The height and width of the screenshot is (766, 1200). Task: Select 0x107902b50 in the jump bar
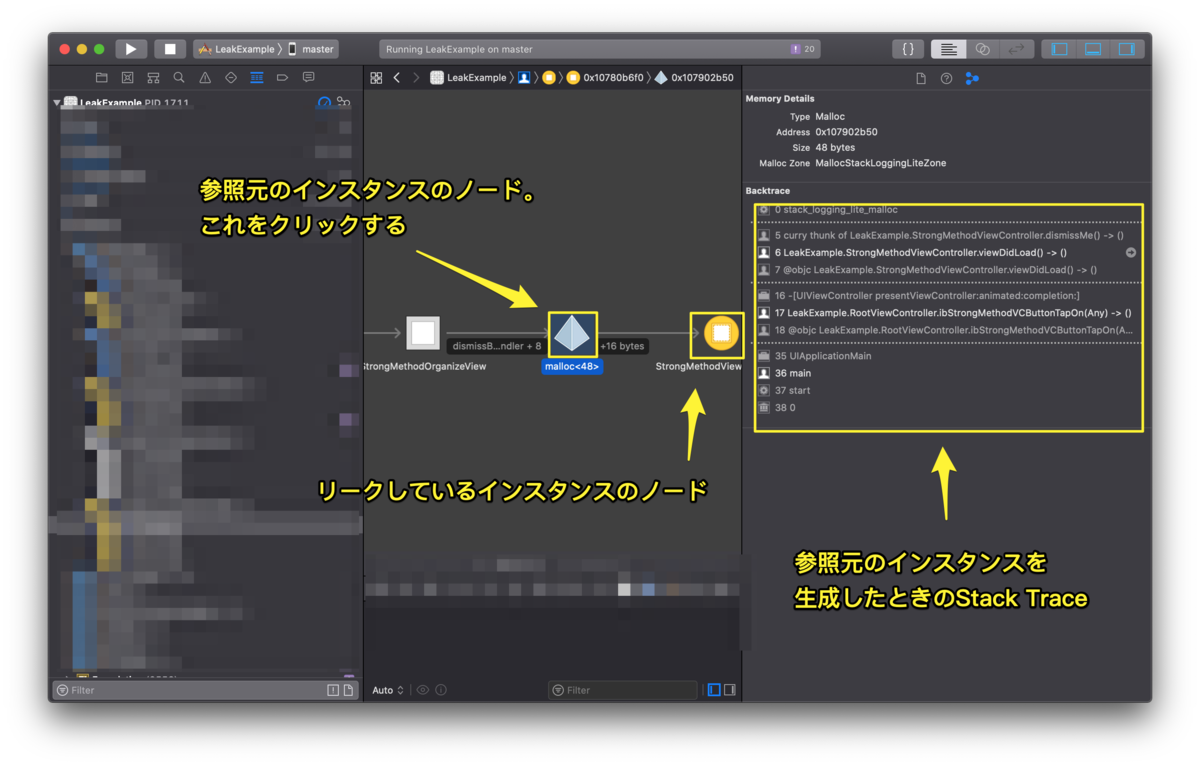pyautogui.click(x=694, y=77)
